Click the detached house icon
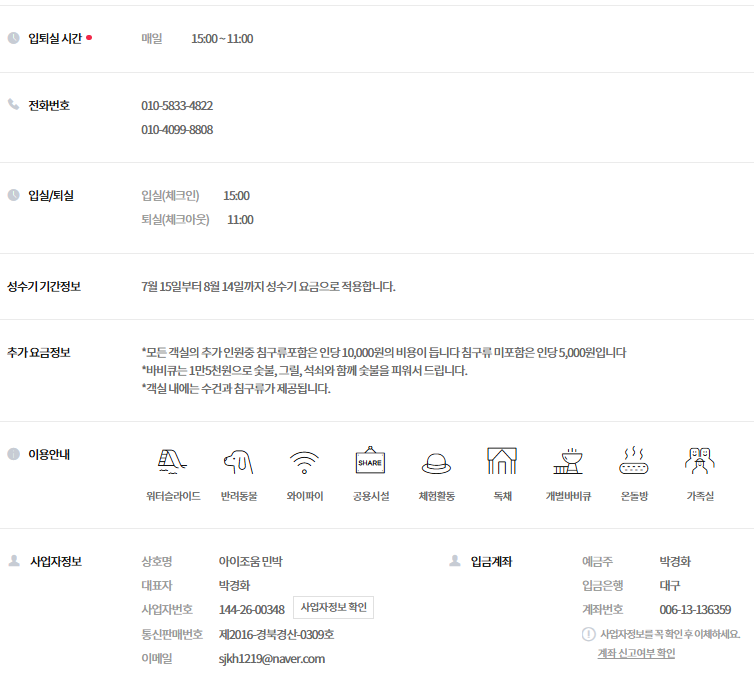Screen dimensions: 754x694 tap(502, 461)
